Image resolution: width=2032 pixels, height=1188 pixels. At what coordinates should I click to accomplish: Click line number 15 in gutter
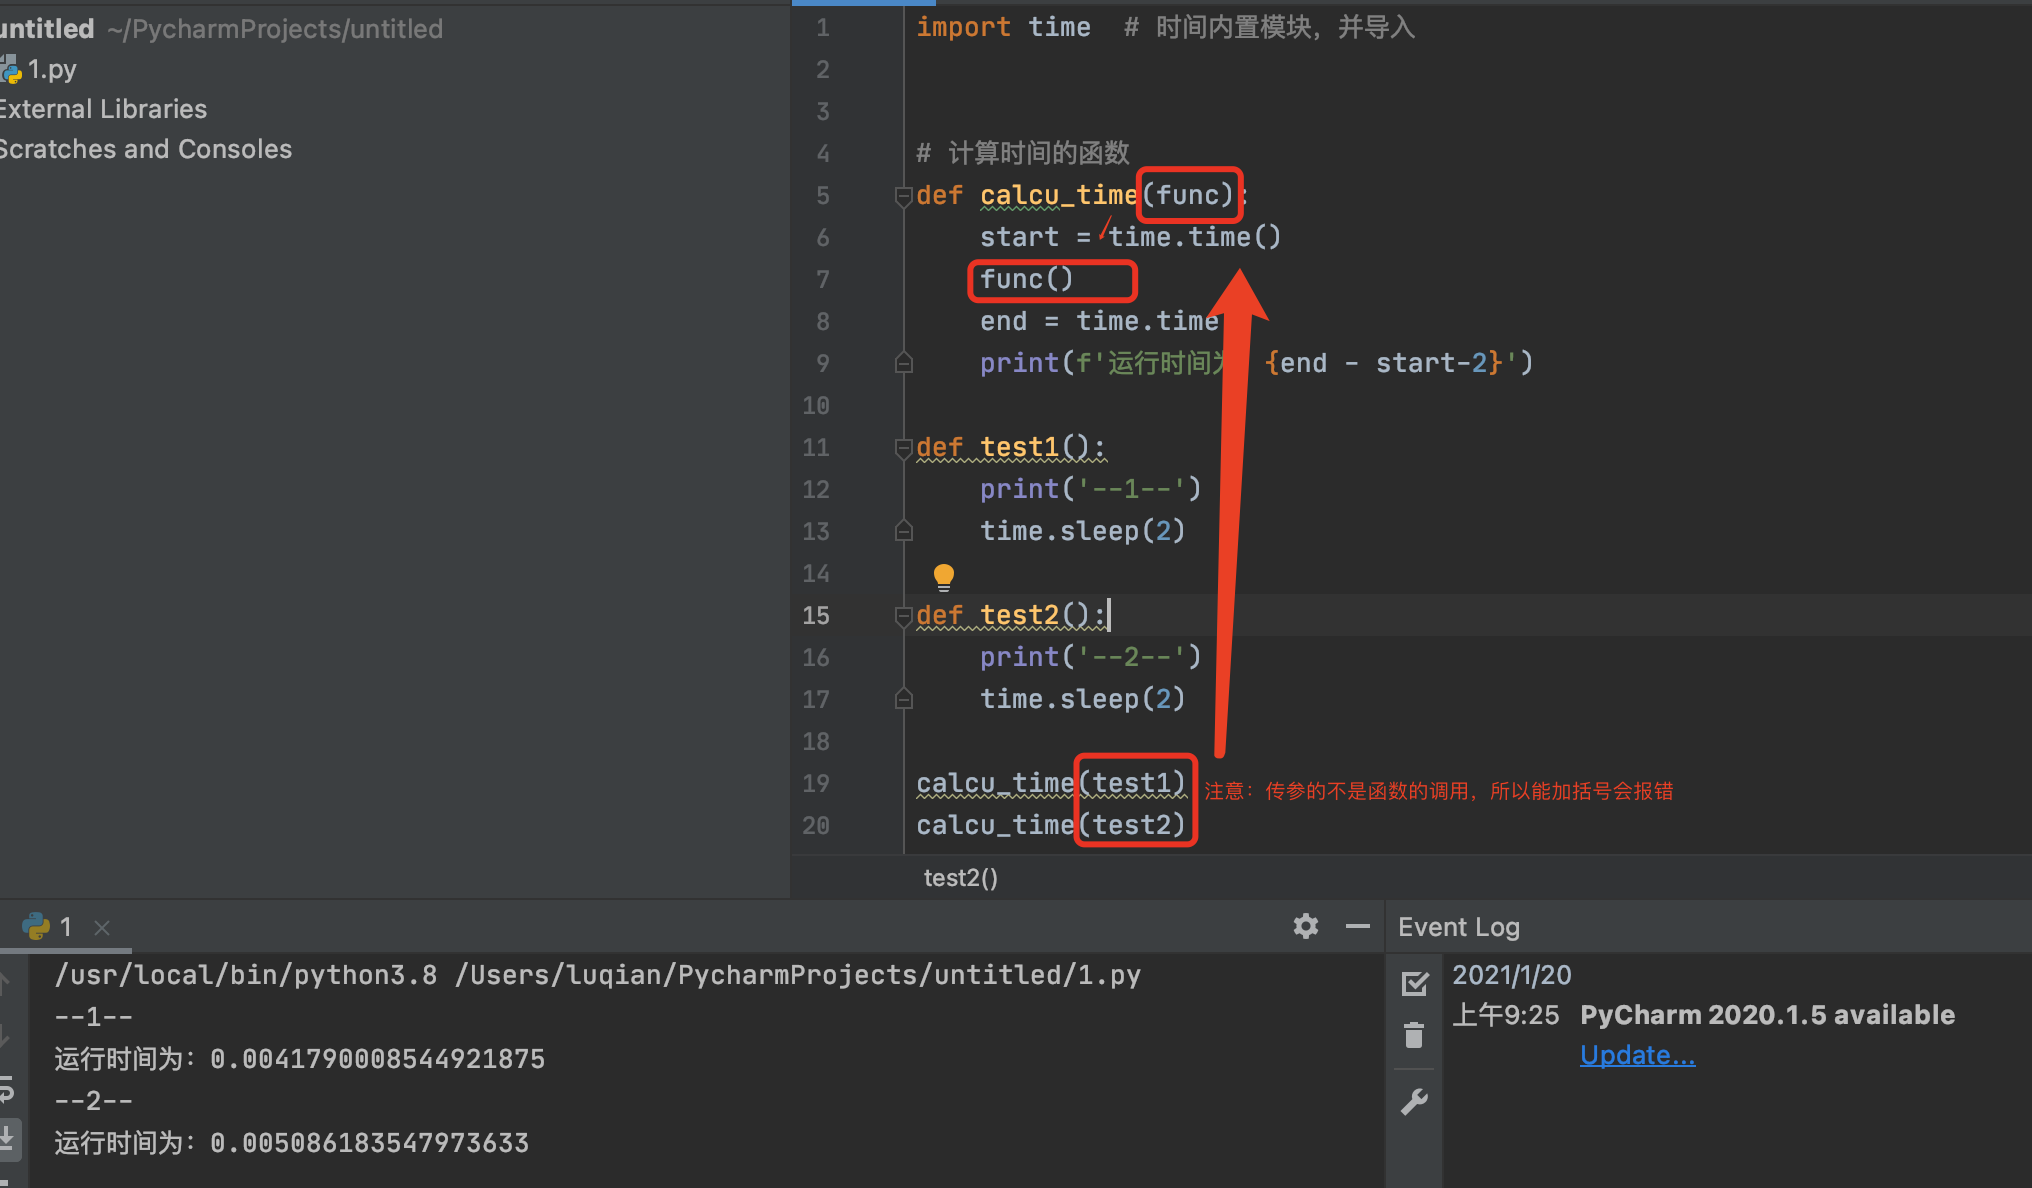pyautogui.click(x=816, y=615)
